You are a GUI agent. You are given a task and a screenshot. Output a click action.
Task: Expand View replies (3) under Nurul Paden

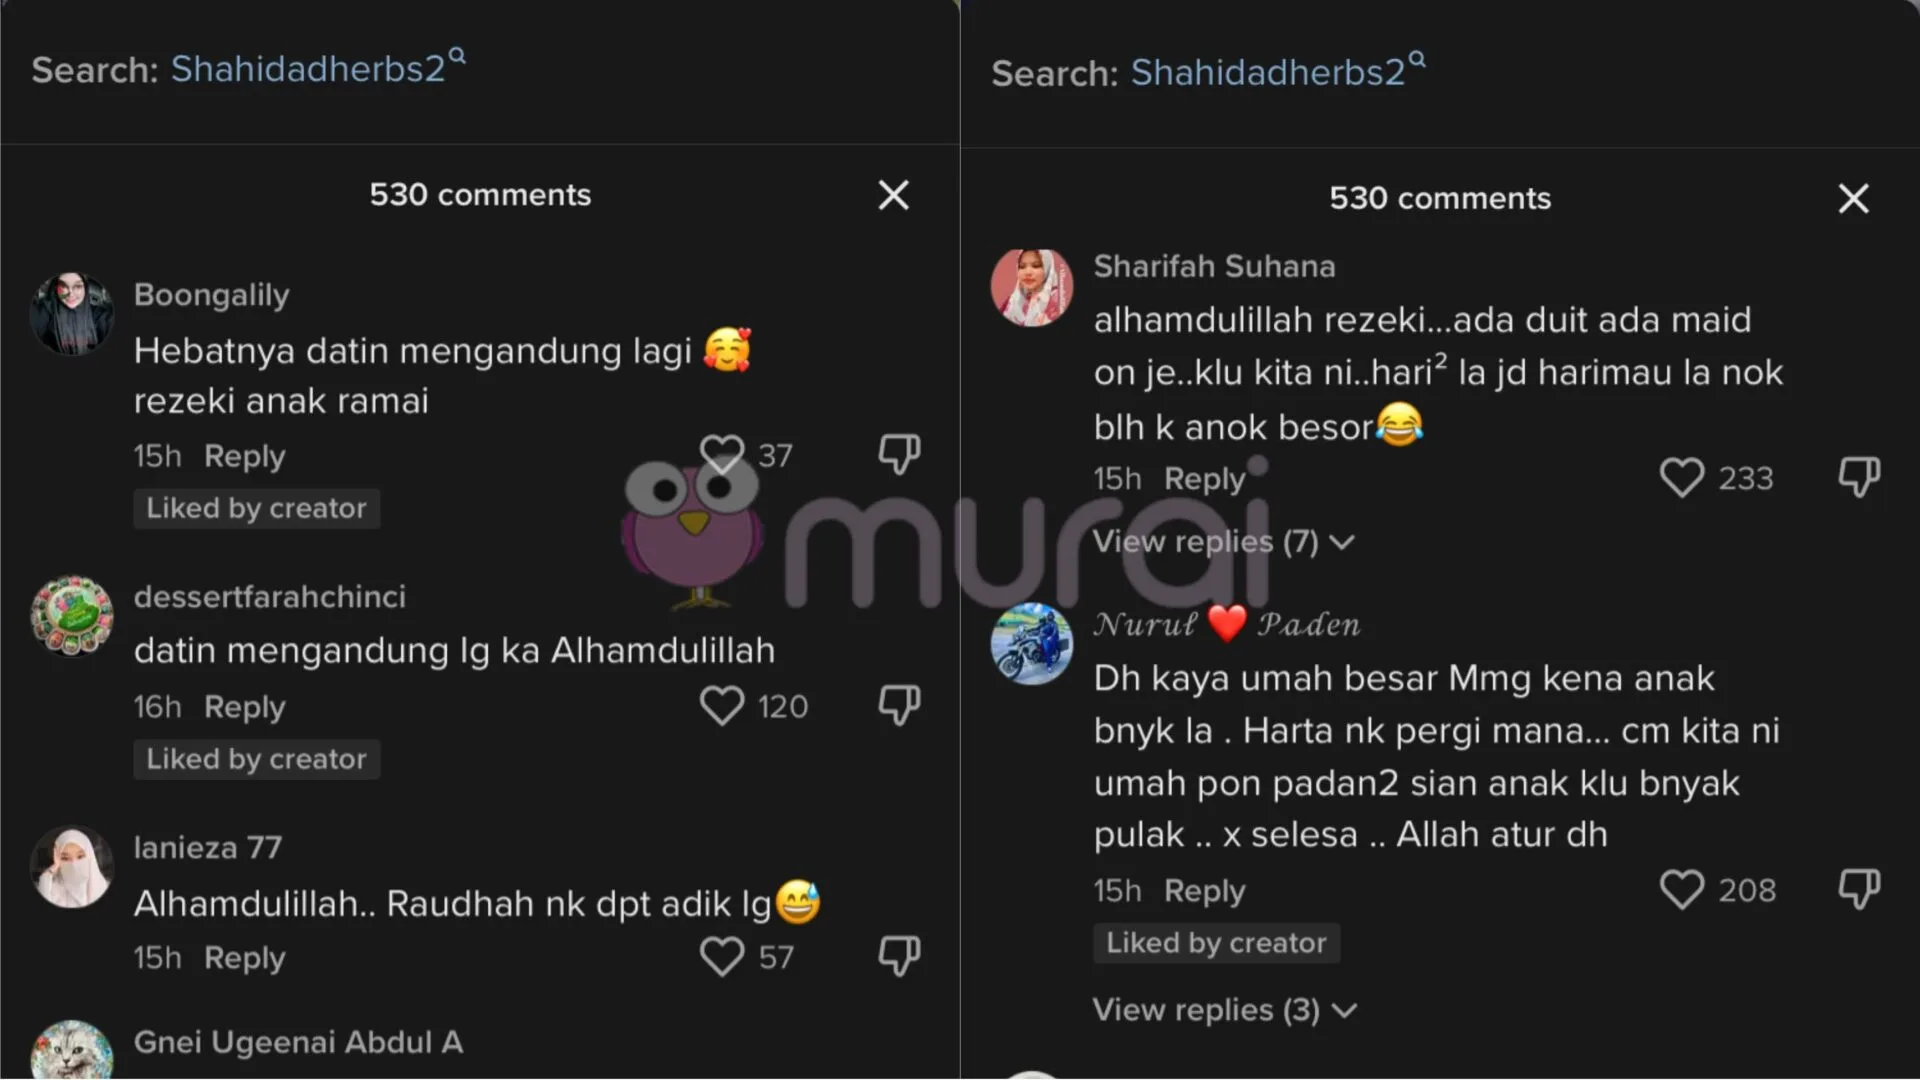[1224, 1010]
